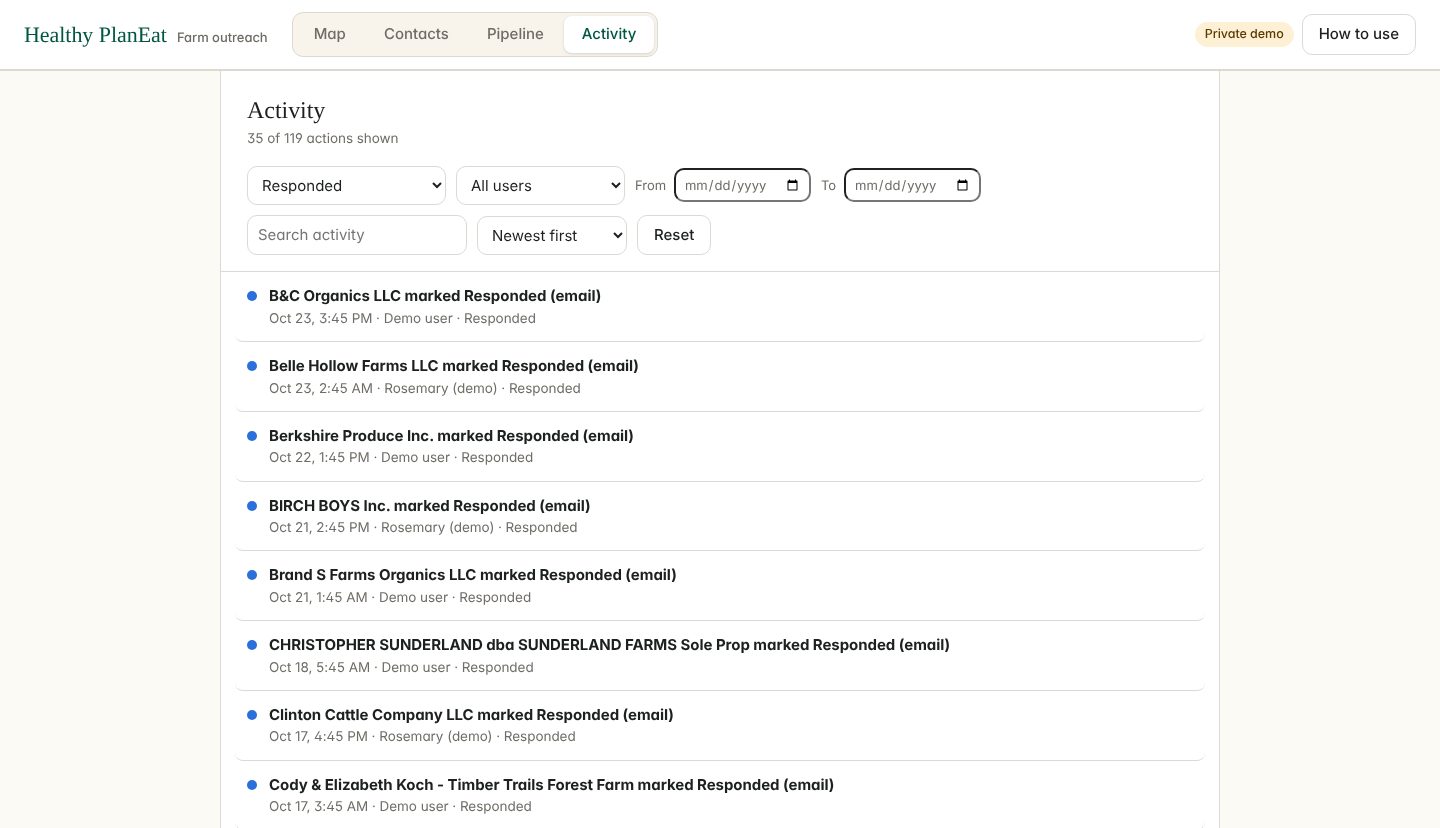
Task: Click the blue dot beside Belle Hollow Farms
Action: click(252, 366)
